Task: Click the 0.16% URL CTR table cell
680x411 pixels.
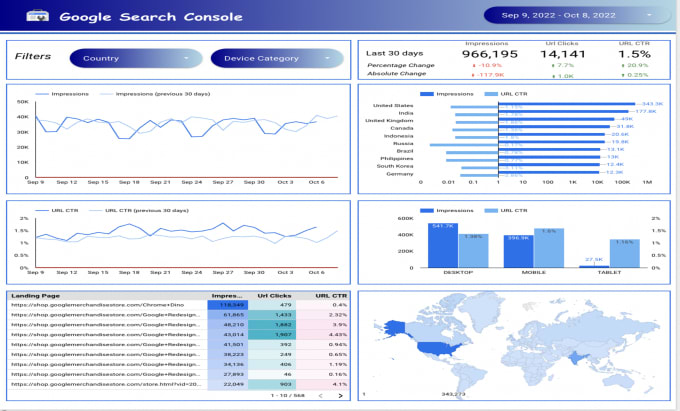Action: (x=323, y=374)
